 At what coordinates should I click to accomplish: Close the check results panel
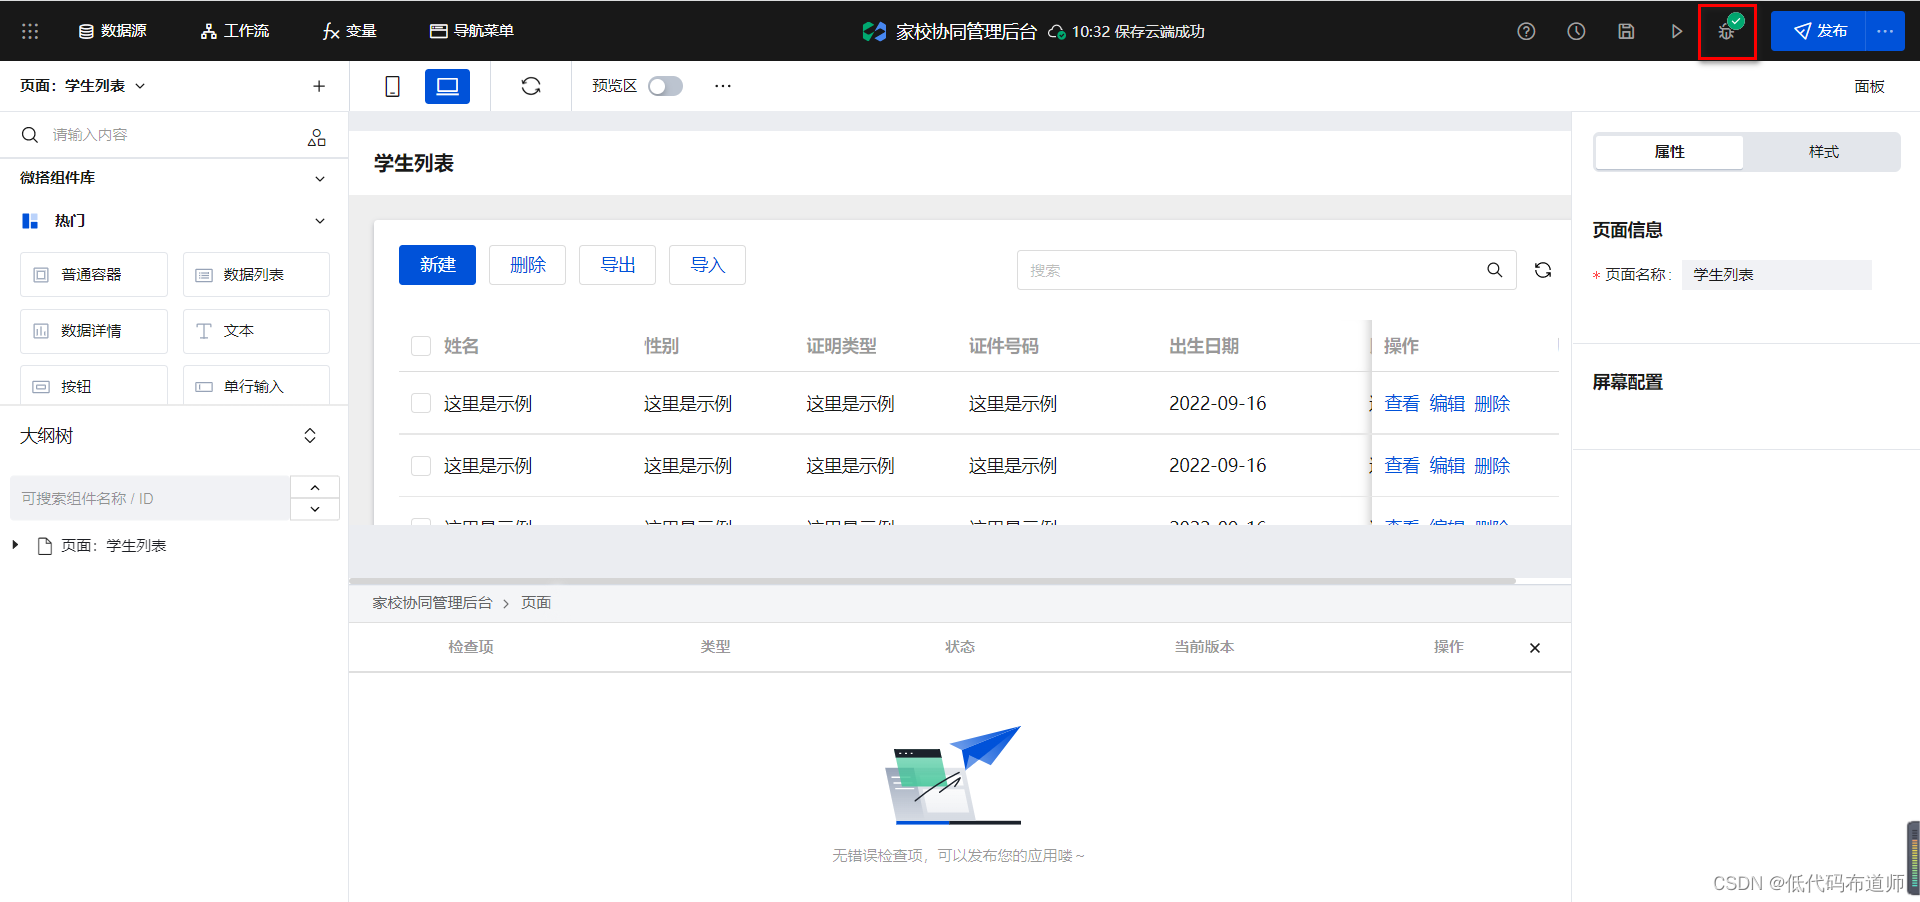click(x=1535, y=648)
